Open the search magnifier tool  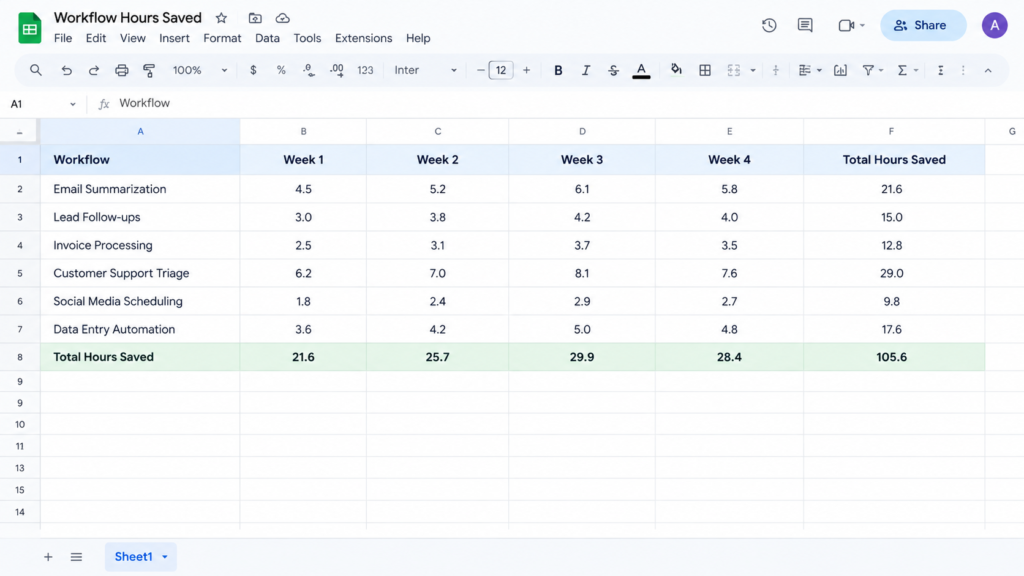pyautogui.click(x=36, y=70)
